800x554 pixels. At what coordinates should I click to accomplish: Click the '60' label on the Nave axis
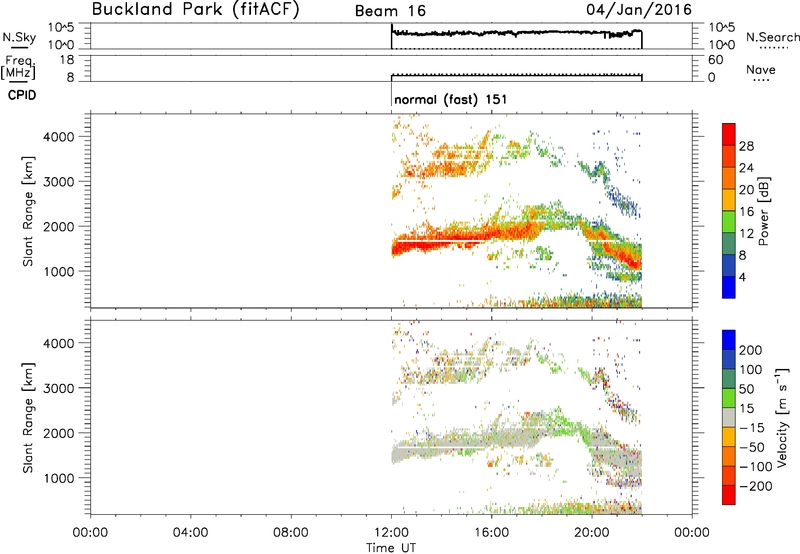point(716,60)
